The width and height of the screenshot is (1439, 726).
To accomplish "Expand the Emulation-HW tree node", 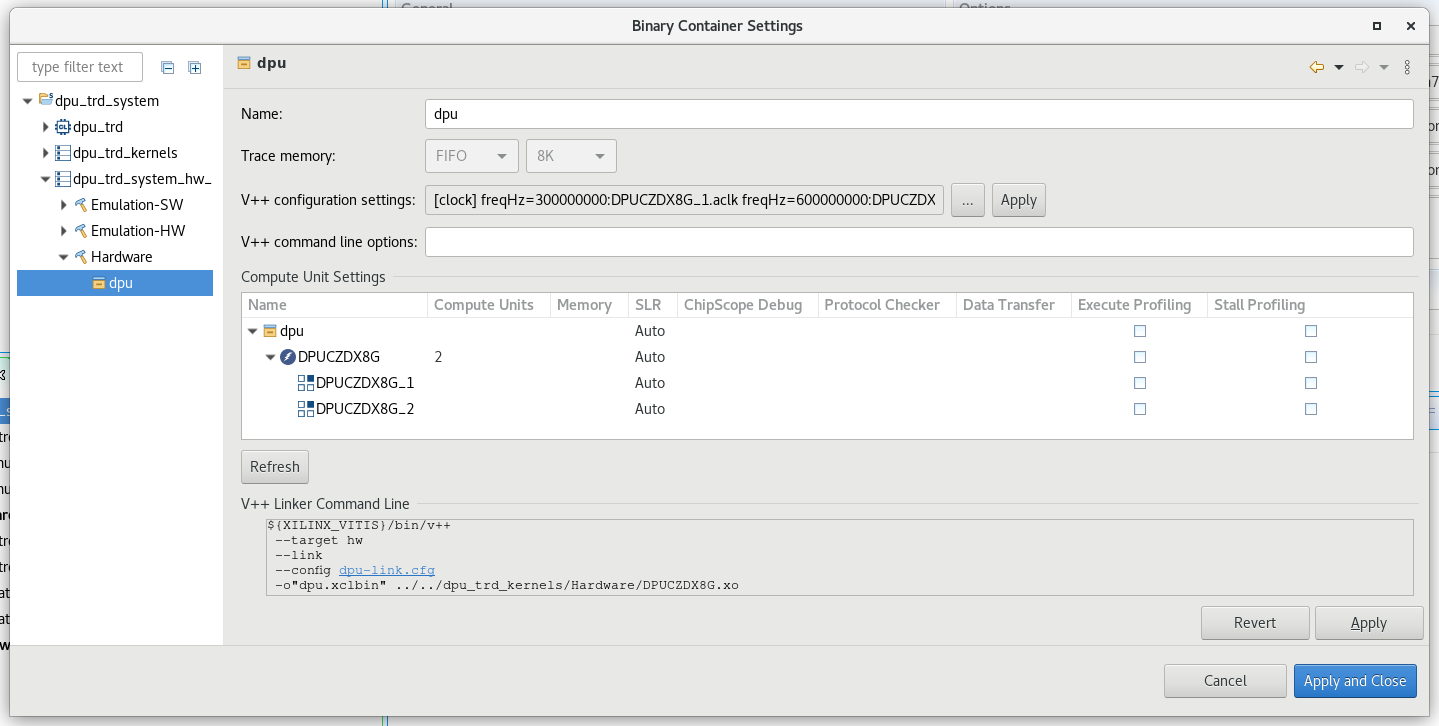I will [x=64, y=231].
